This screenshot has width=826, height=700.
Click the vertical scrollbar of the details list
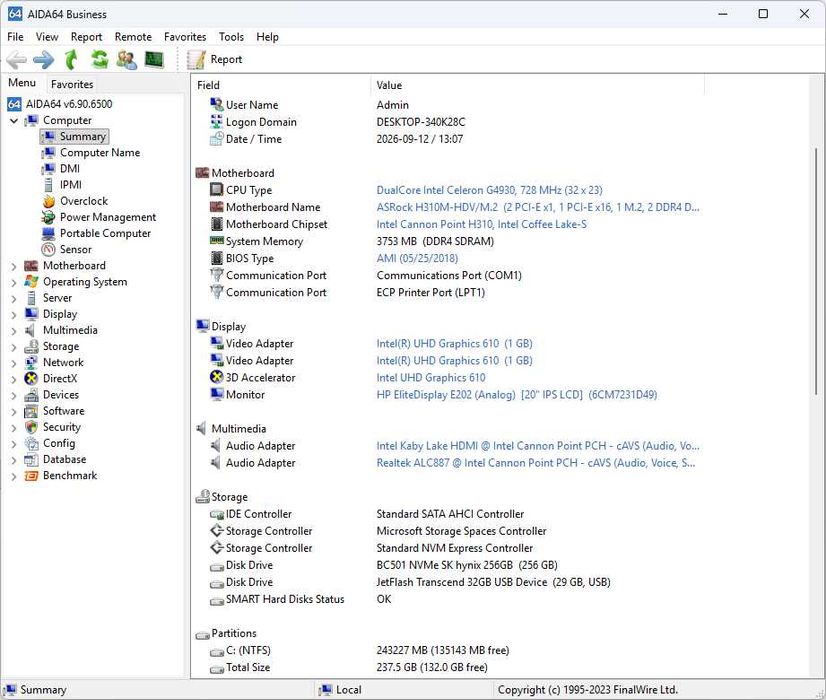(817, 271)
